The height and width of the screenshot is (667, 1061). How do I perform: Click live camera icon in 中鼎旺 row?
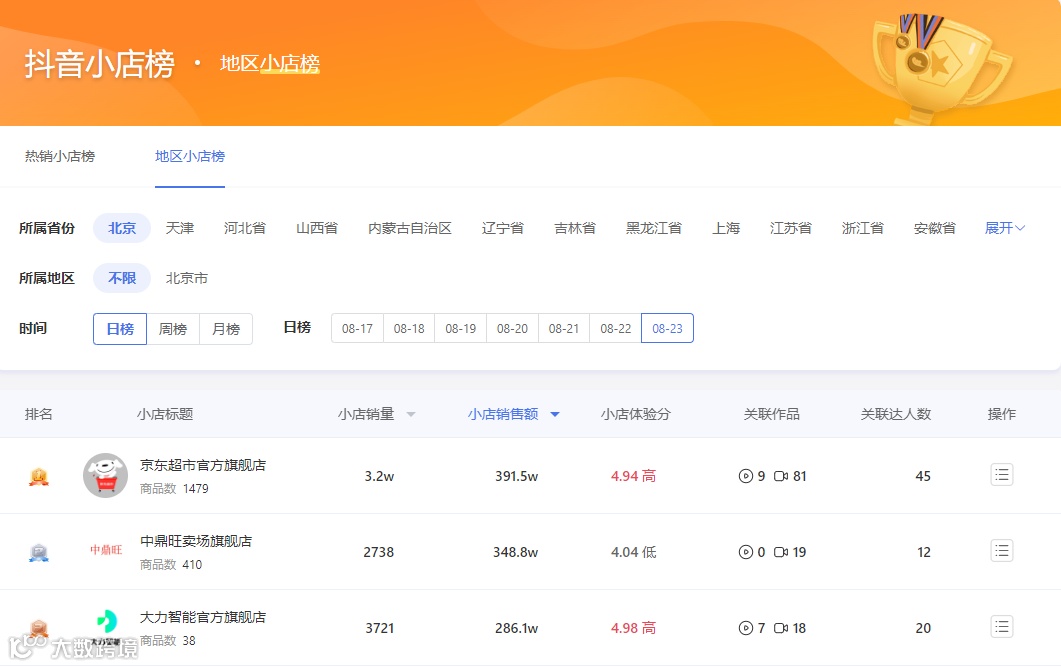(781, 552)
